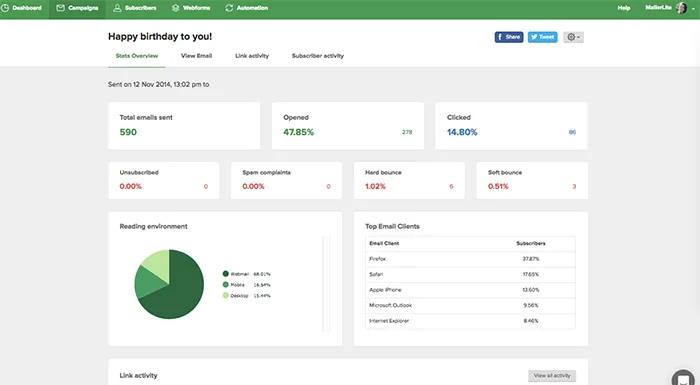Screen dimensions: 700x385
Task: Toggle the Desktop legend color dot
Action: tap(225, 295)
